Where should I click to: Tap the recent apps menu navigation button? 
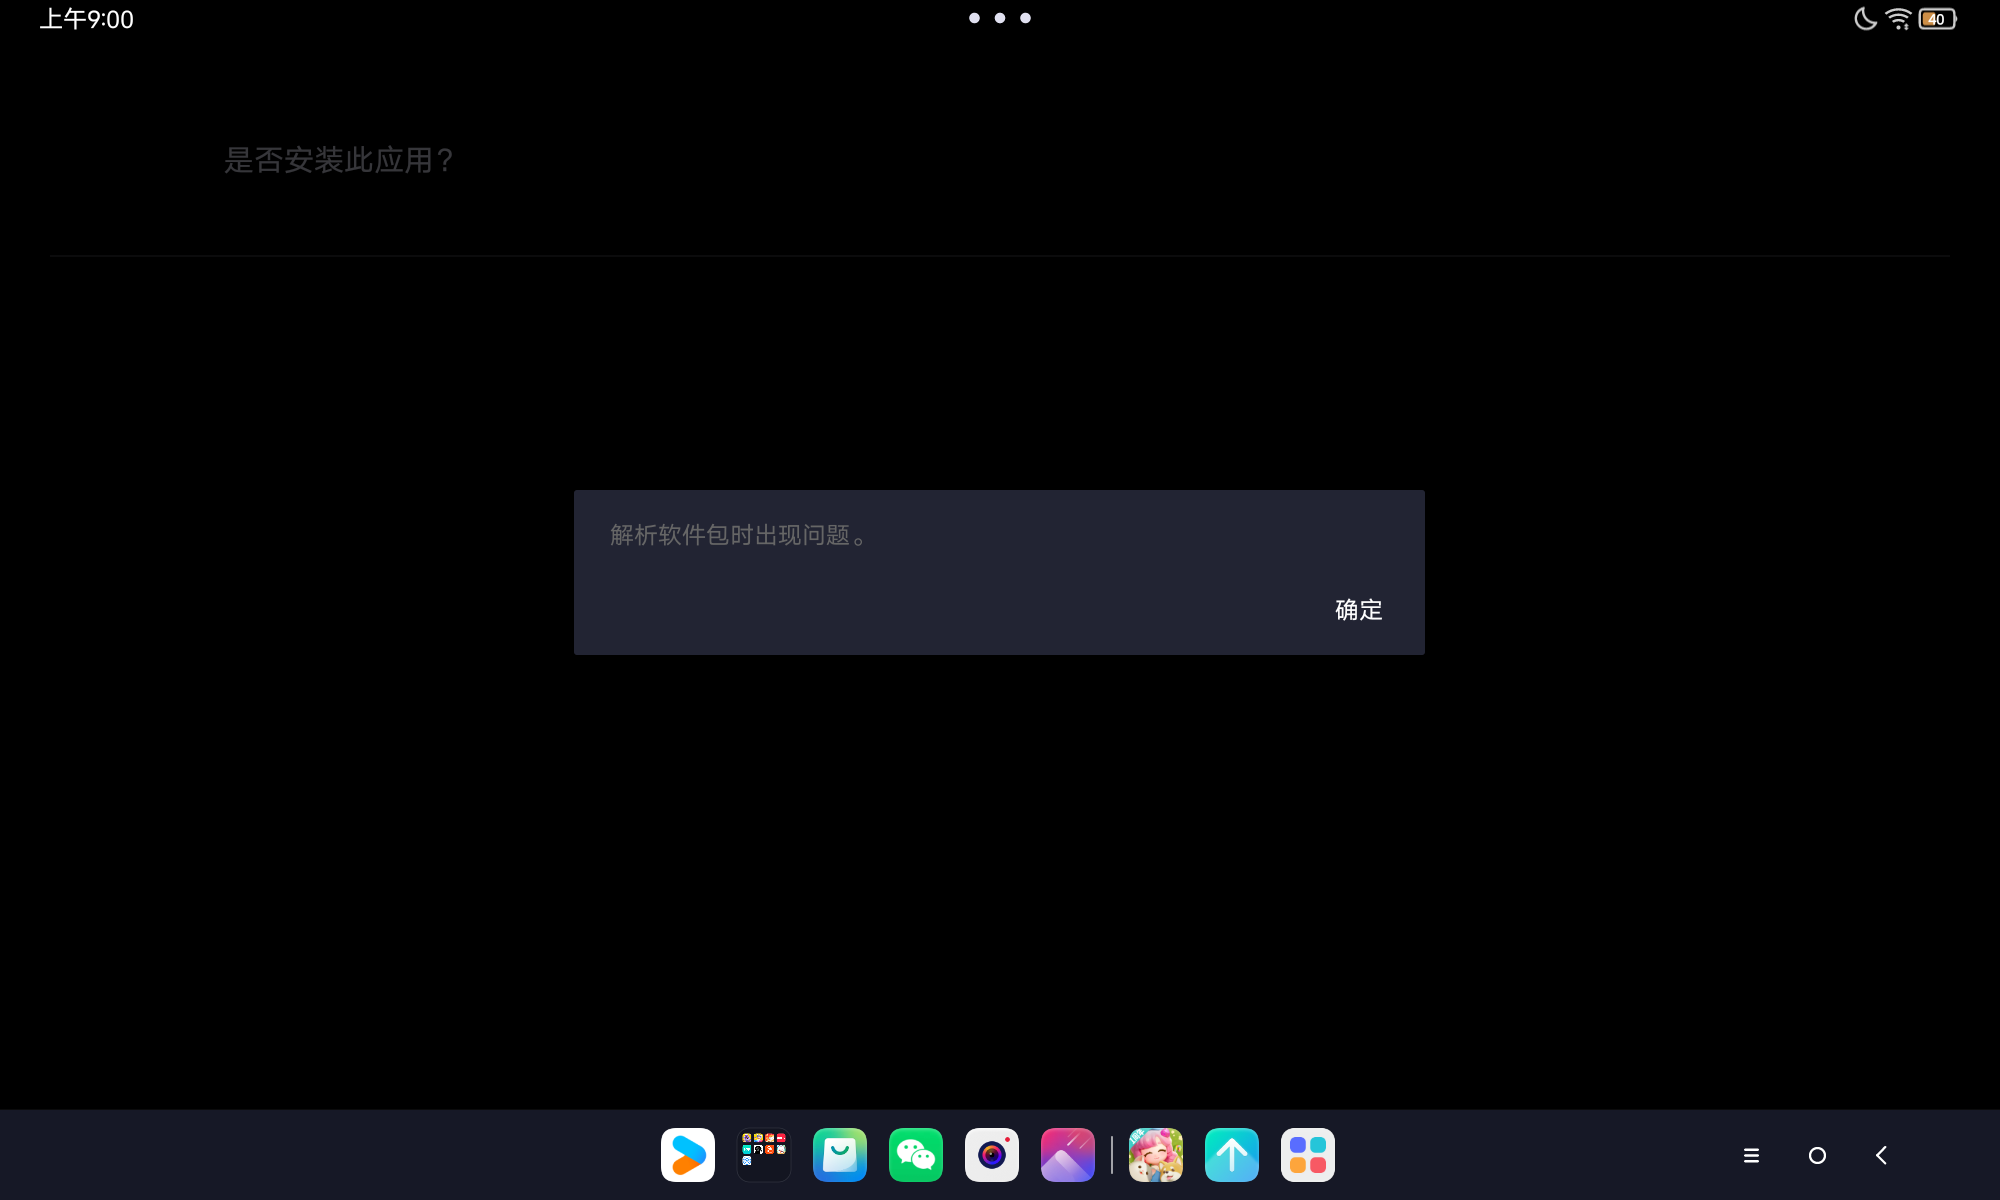pos(1751,1155)
